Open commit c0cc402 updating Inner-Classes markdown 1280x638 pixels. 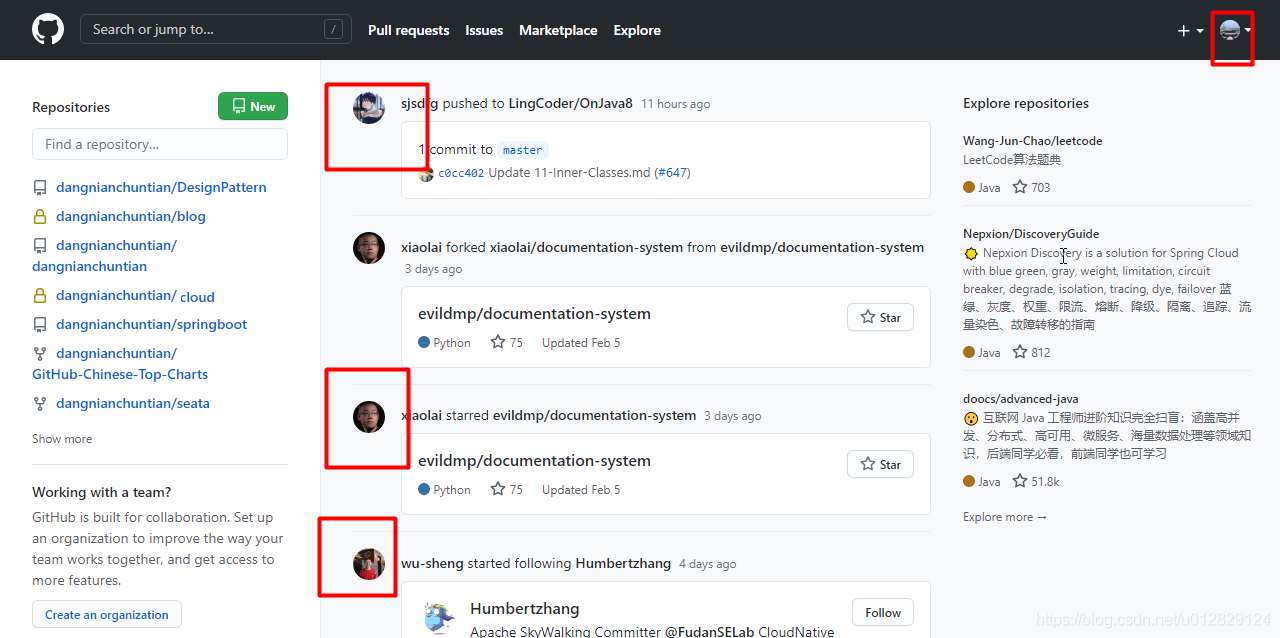pos(463,172)
